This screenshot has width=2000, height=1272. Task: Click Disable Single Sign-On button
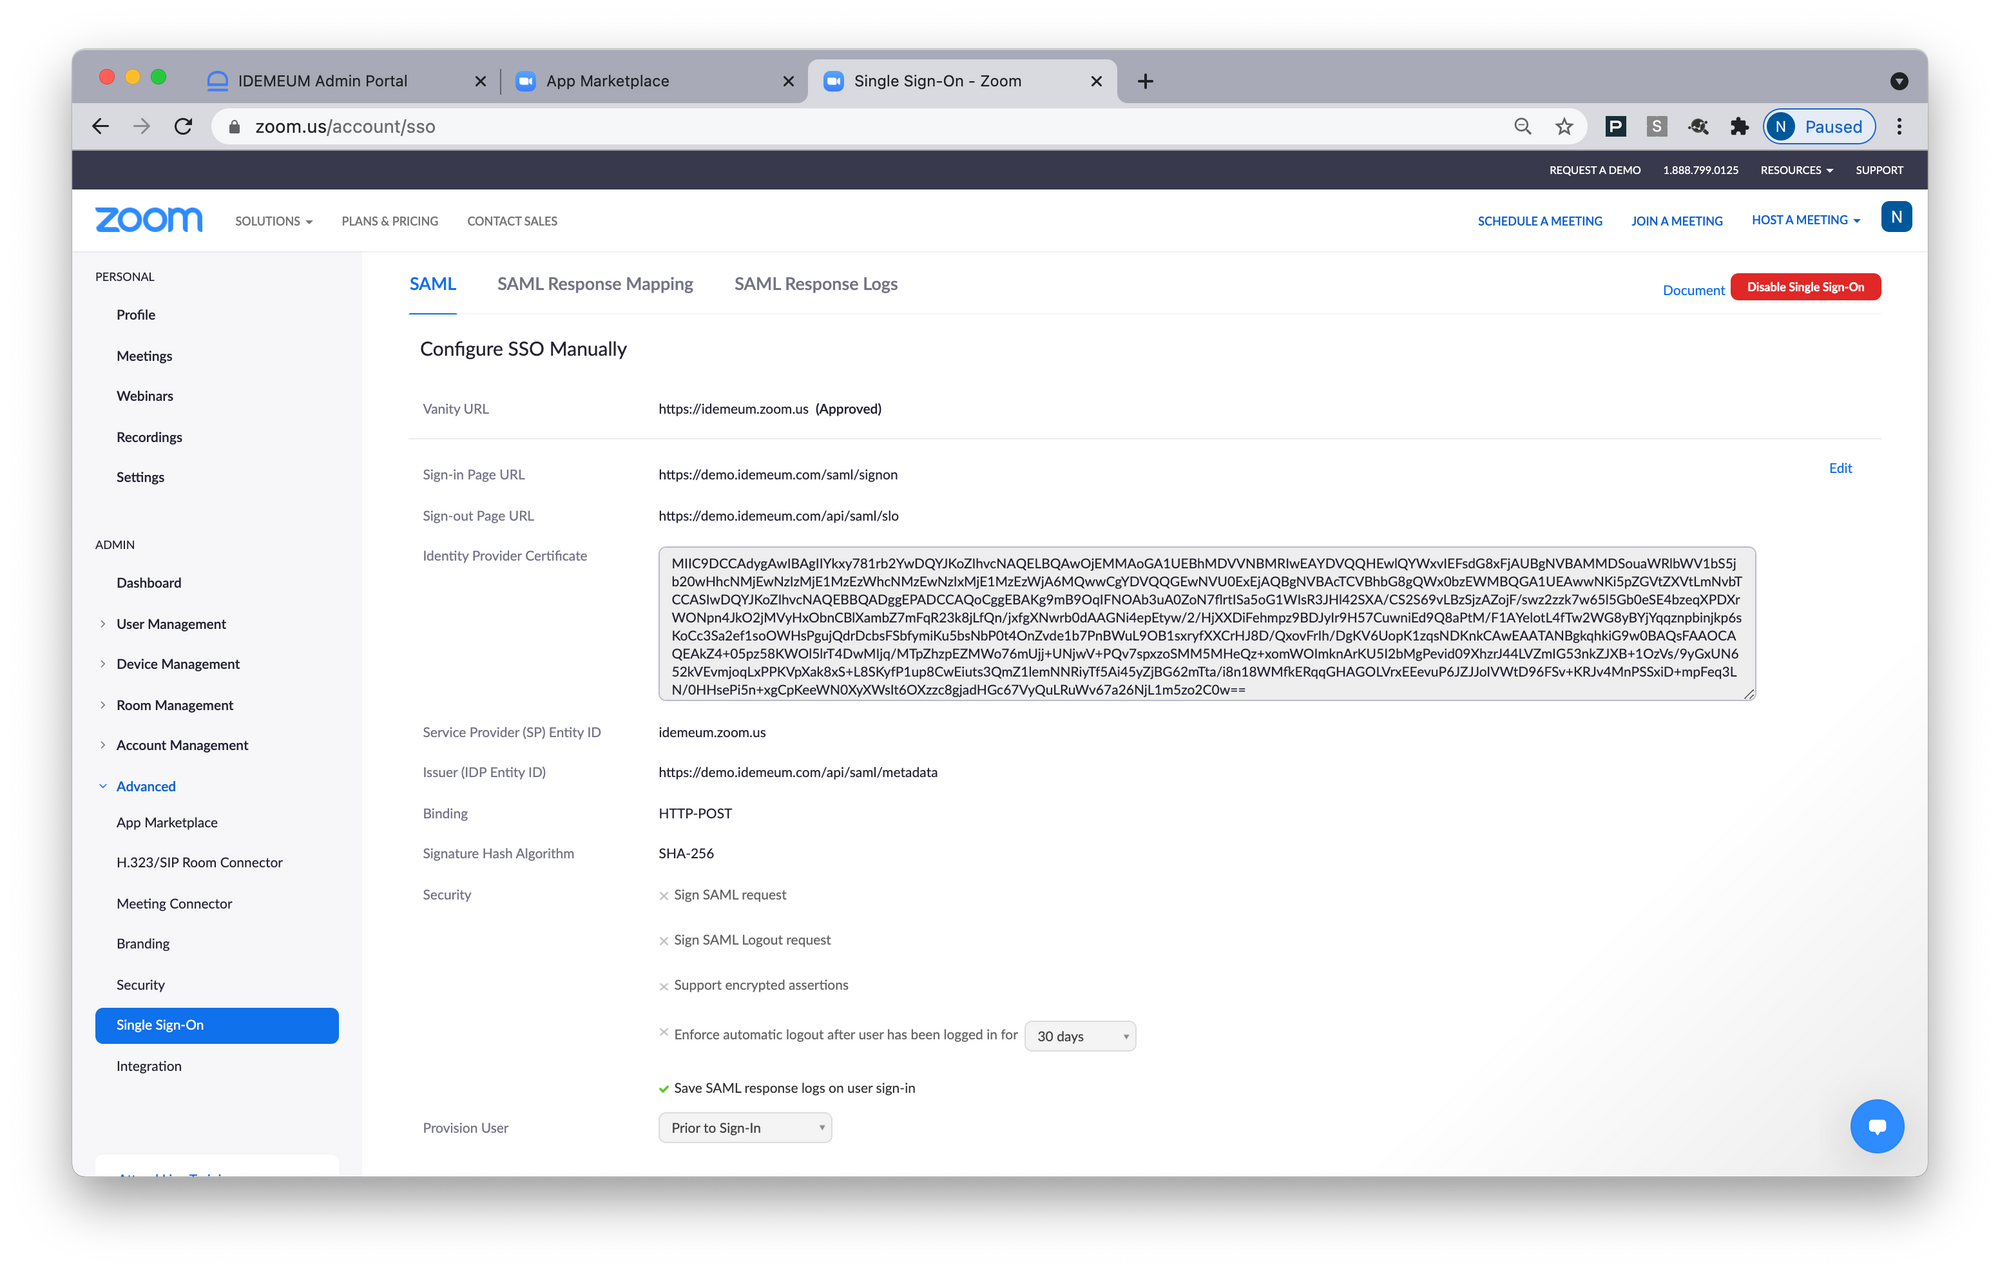pos(1805,287)
